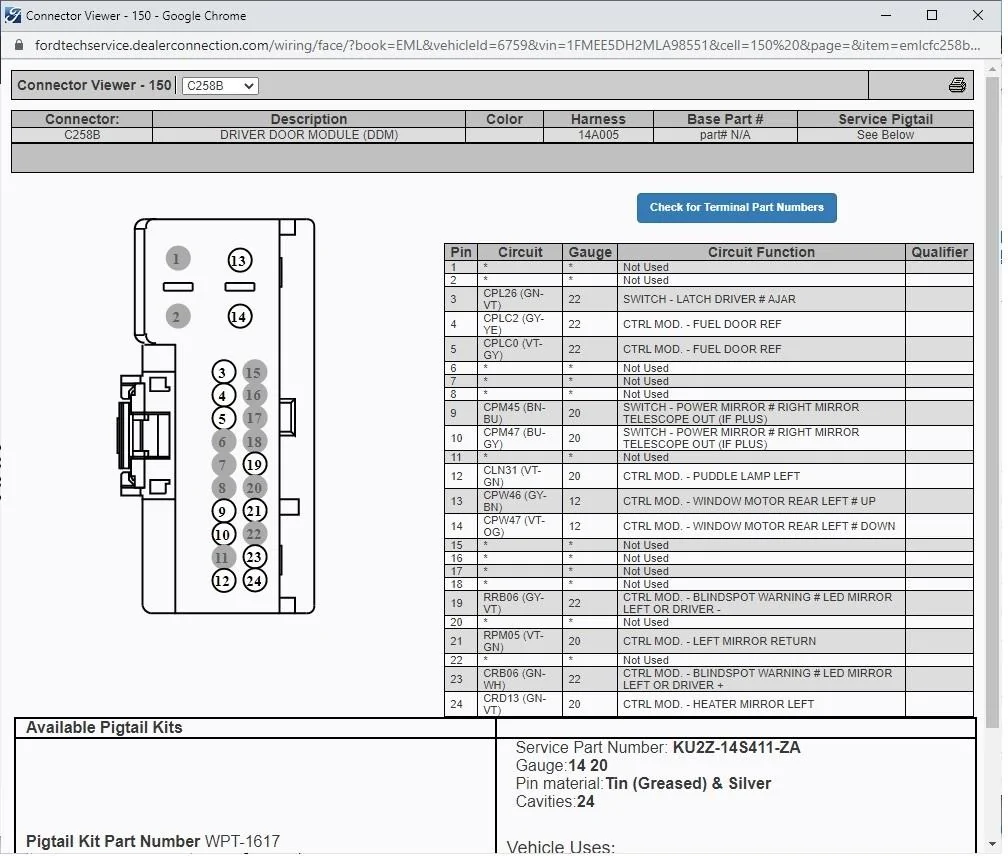Open the C258B connector dropdown
Screen dimensions: 1008x856
(220, 85)
